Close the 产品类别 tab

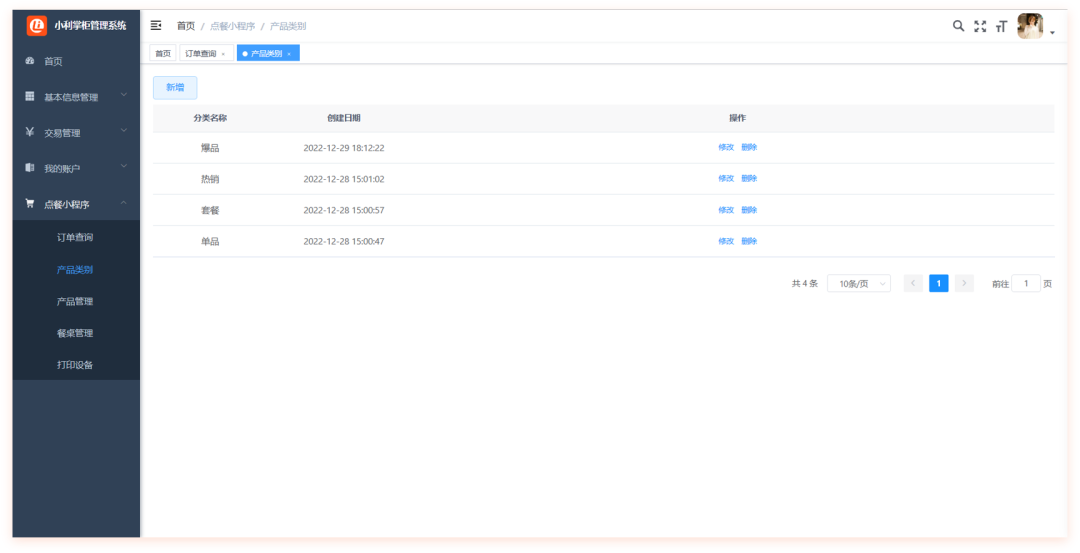coord(289,54)
